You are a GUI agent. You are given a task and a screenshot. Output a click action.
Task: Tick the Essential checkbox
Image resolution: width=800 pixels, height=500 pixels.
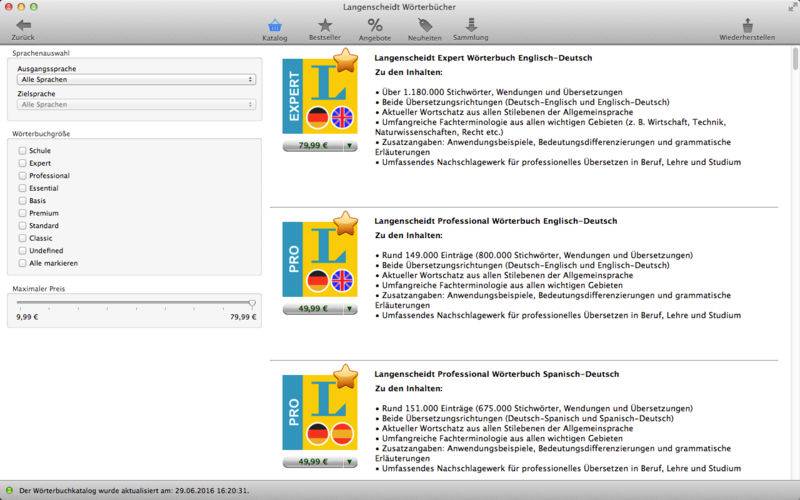tap(22, 188)
